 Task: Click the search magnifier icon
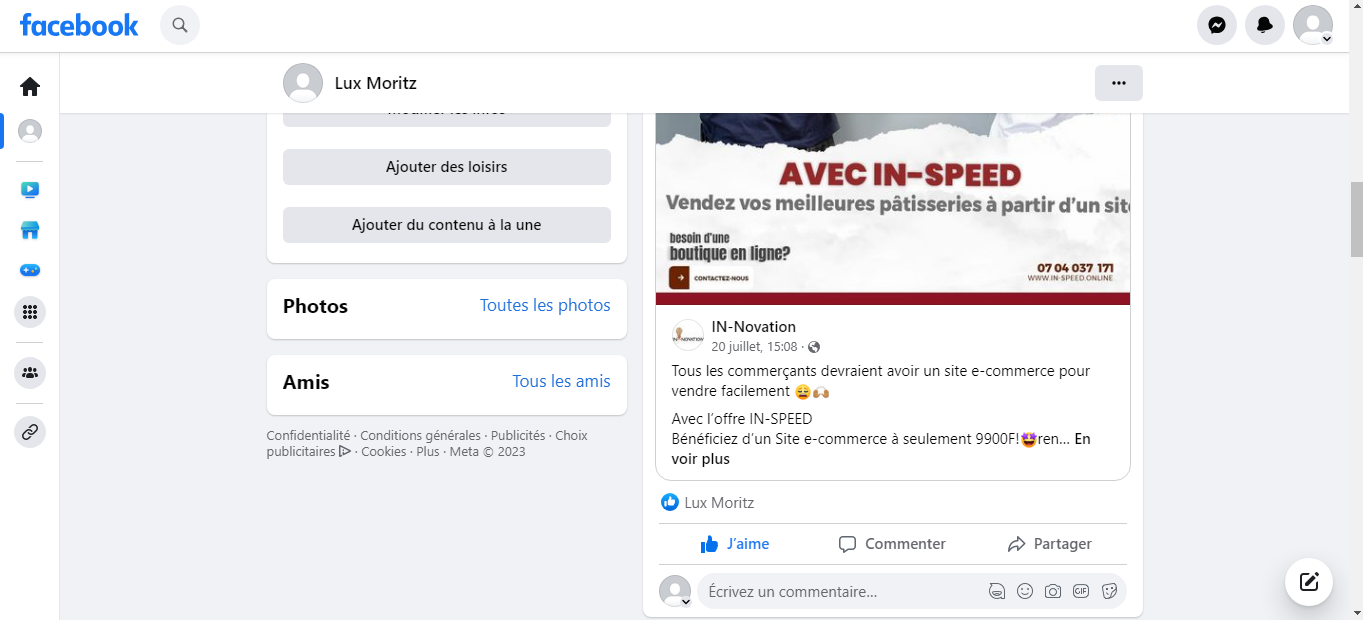pyautogui.click(x=180, y=25)
